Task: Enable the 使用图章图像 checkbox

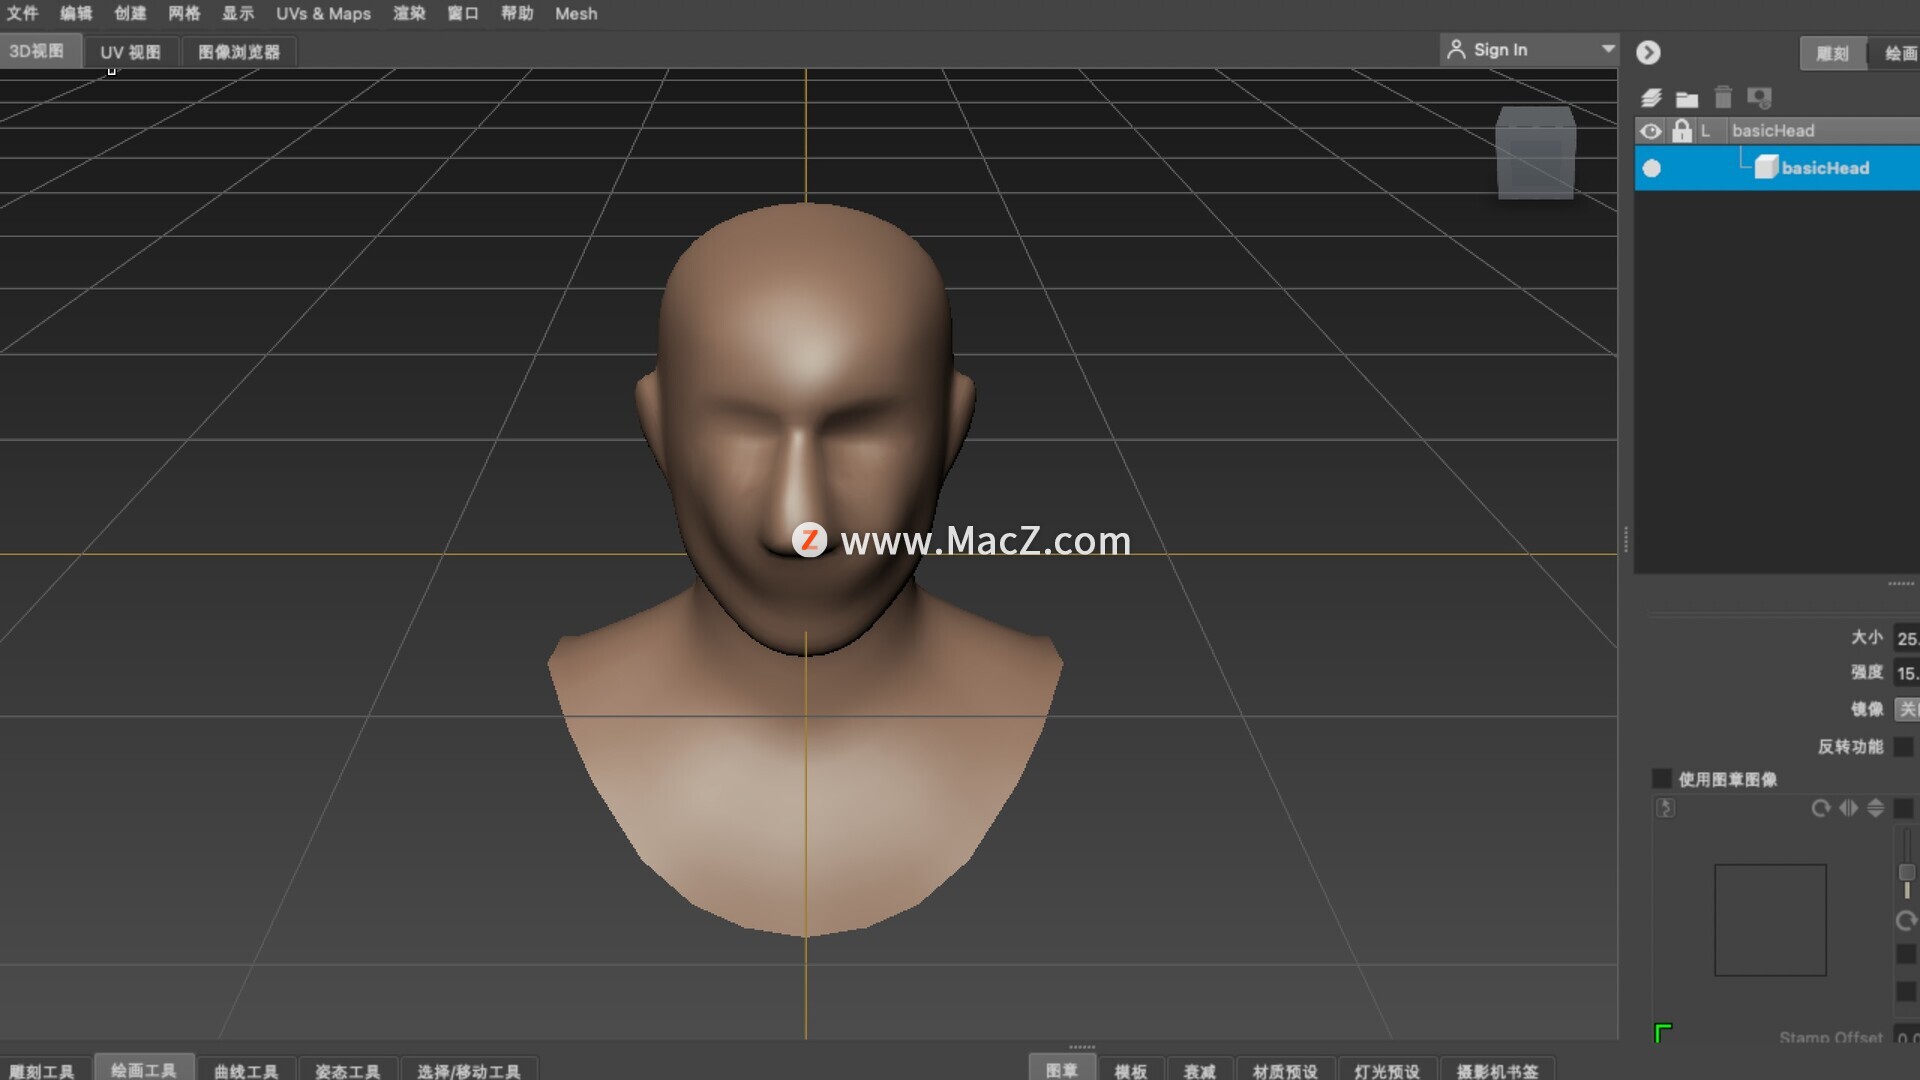Action: click(x=1662, y=779)
